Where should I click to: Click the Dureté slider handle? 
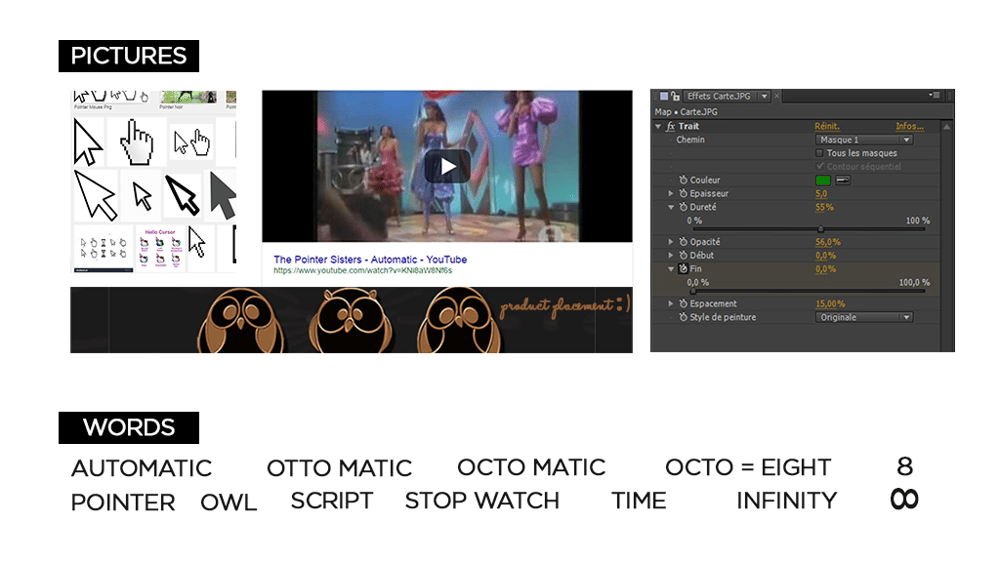tap(821, 229)
